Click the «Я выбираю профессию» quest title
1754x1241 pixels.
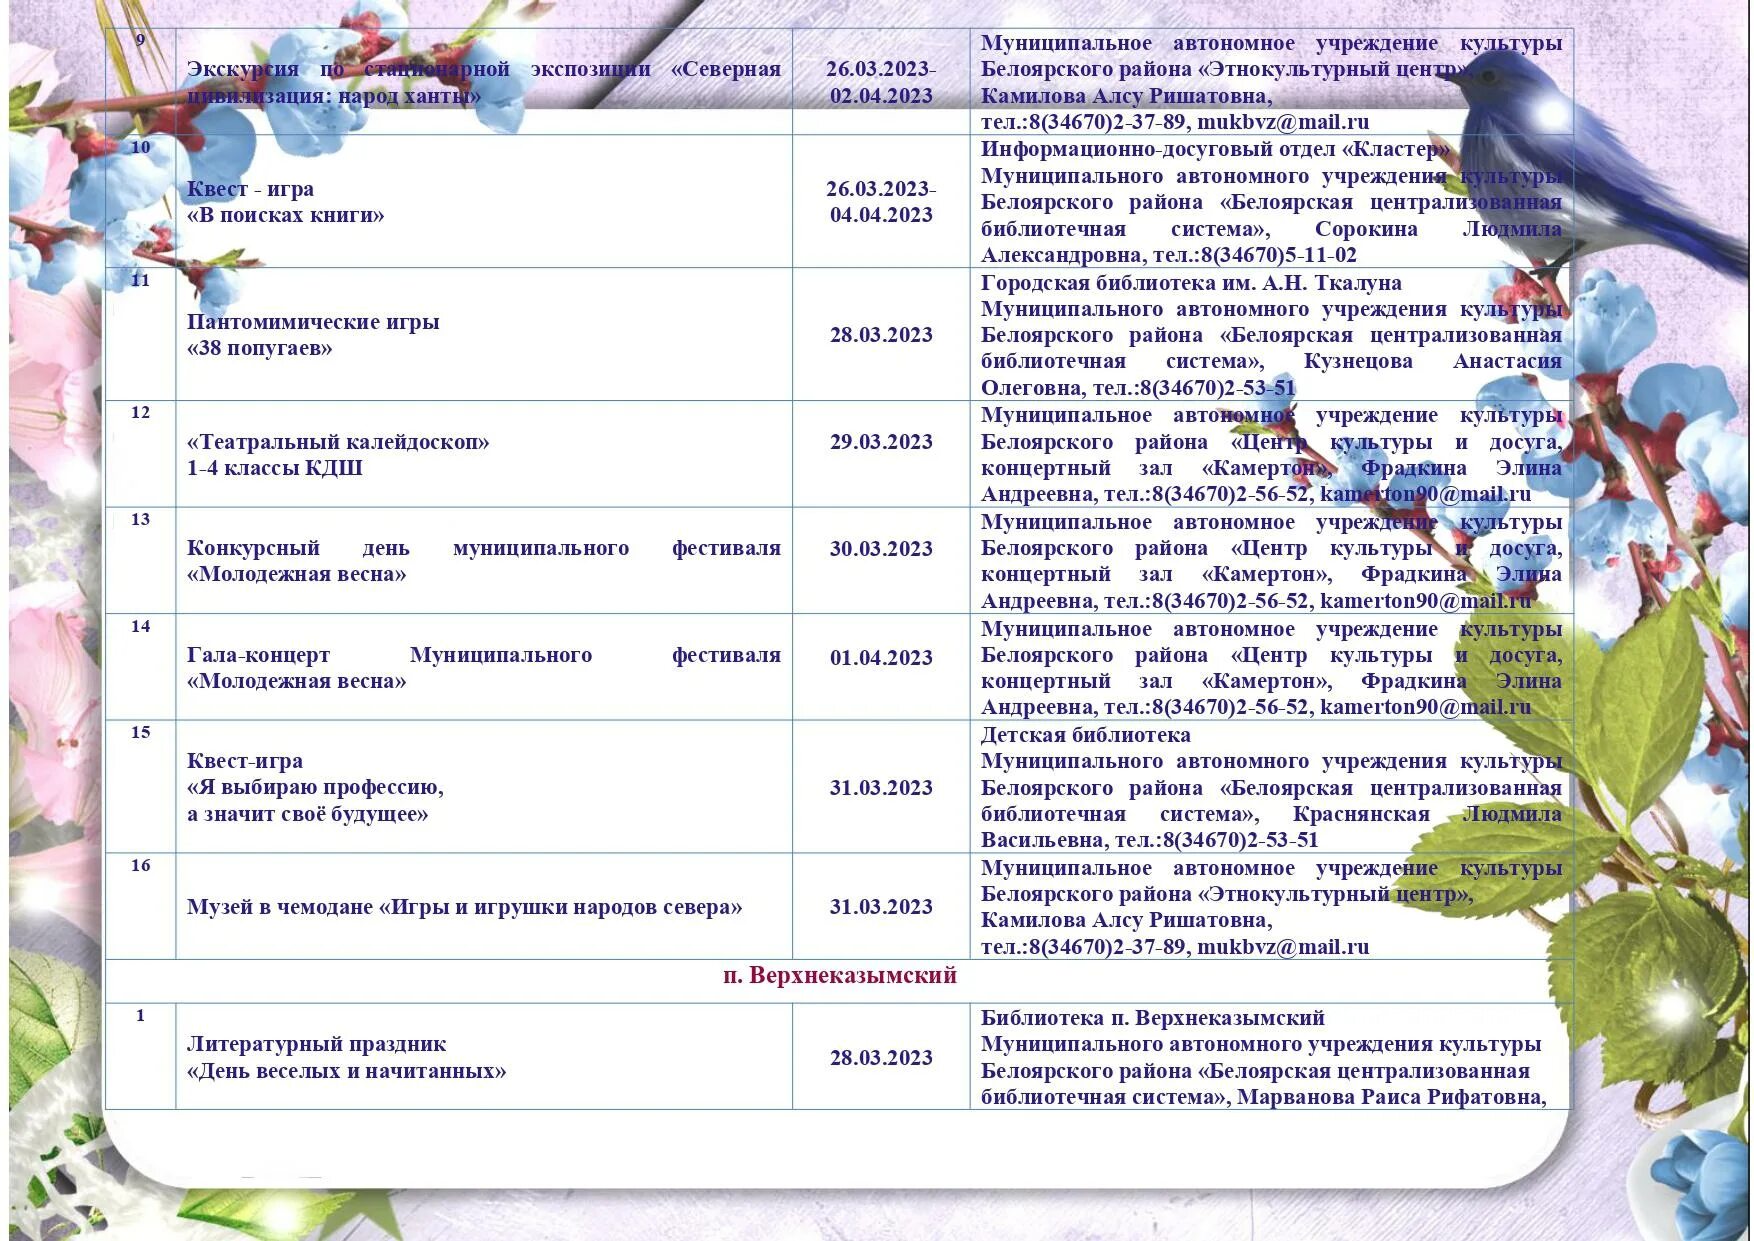click(315, 787)
